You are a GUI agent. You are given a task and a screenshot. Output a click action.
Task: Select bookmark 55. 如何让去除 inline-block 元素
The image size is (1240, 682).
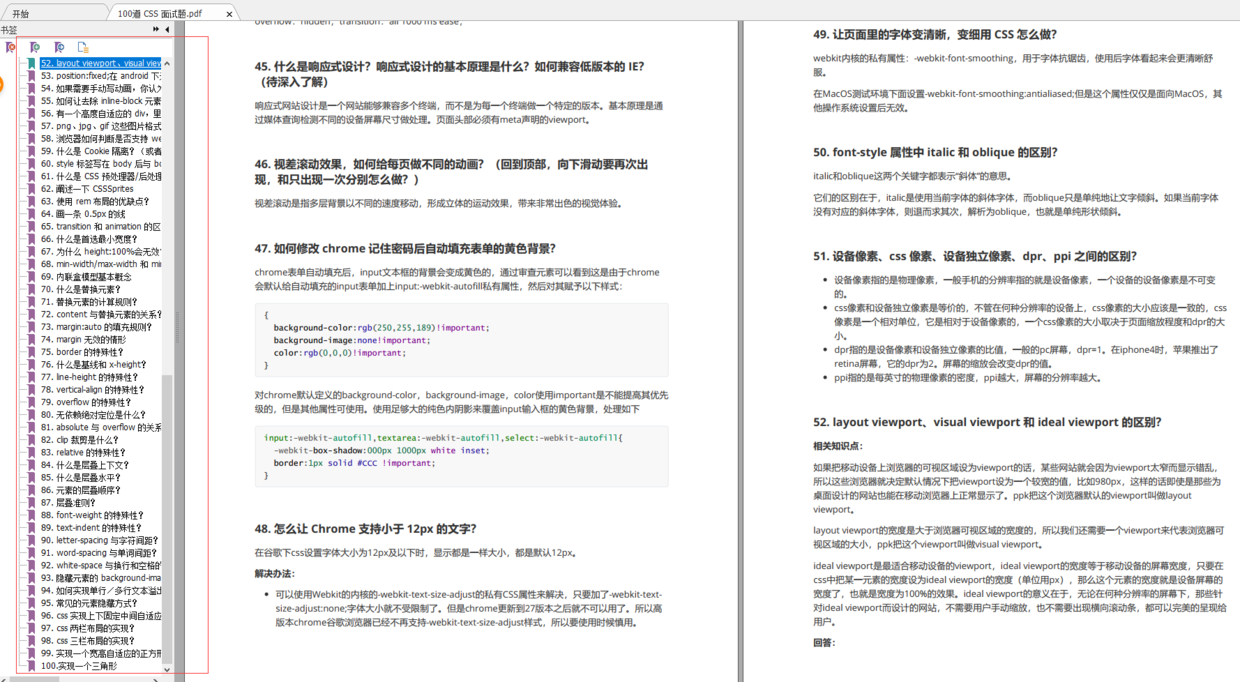click(101, 101)
